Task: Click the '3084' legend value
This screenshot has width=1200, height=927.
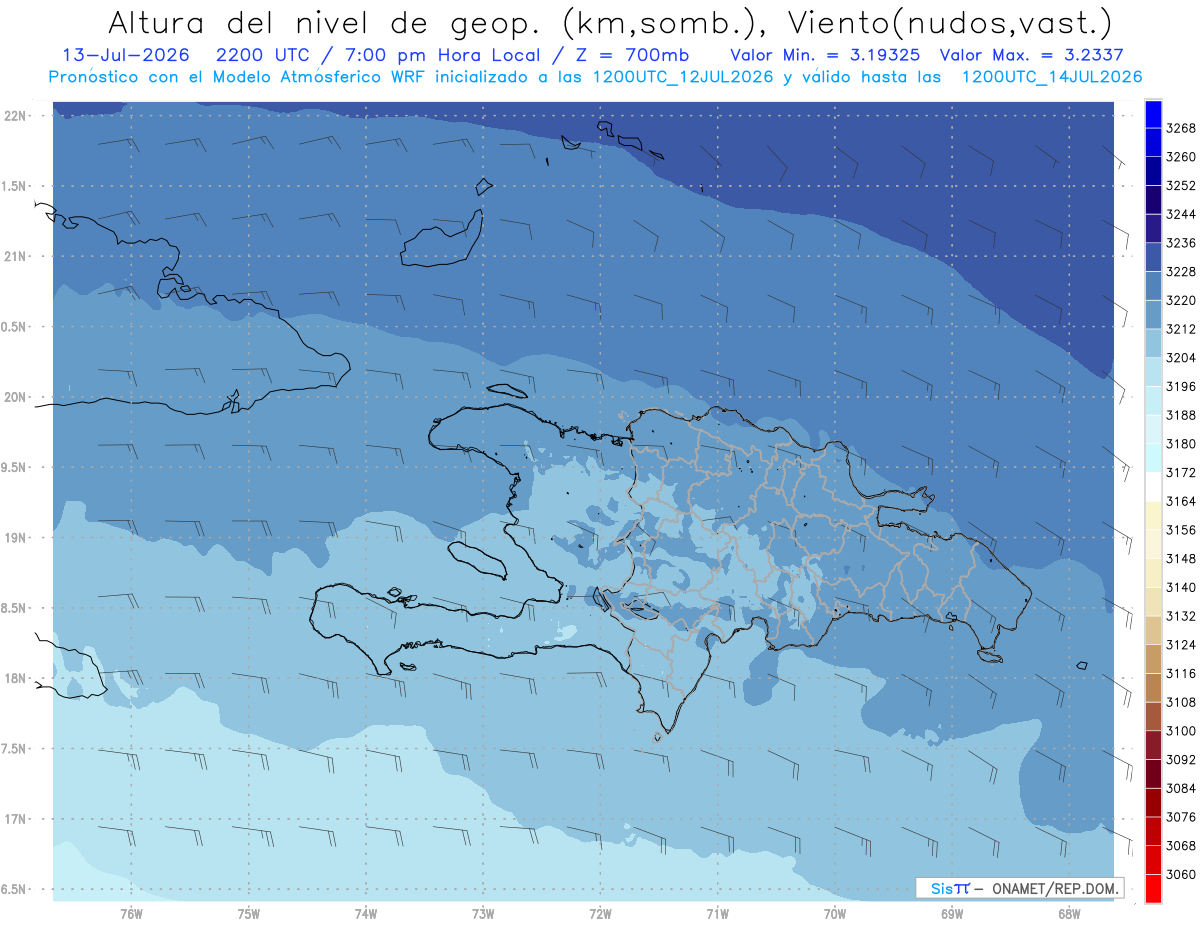Action: click(x=1181, y=788)
